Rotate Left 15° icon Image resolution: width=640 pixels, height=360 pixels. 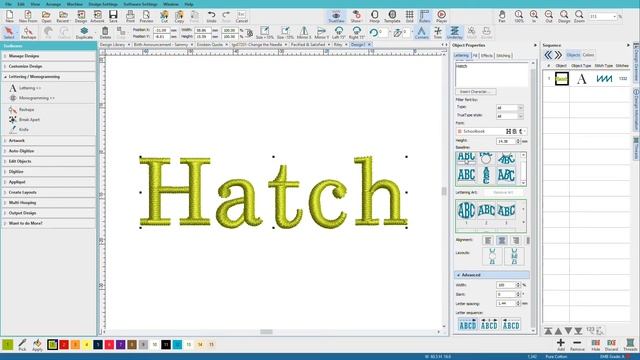click(x=338, y=32)
